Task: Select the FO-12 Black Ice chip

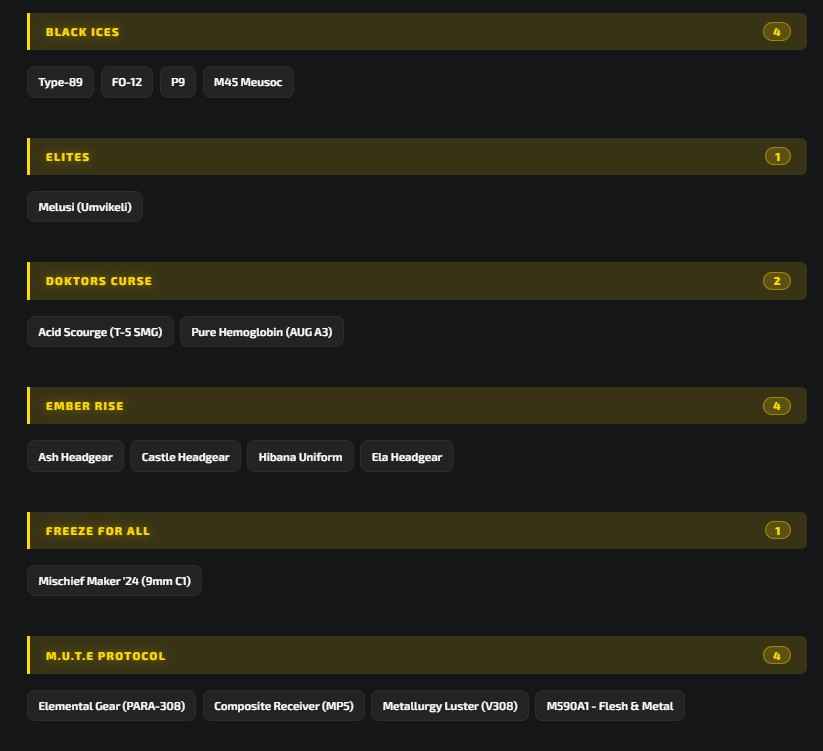Action: [x=126, y=82]
